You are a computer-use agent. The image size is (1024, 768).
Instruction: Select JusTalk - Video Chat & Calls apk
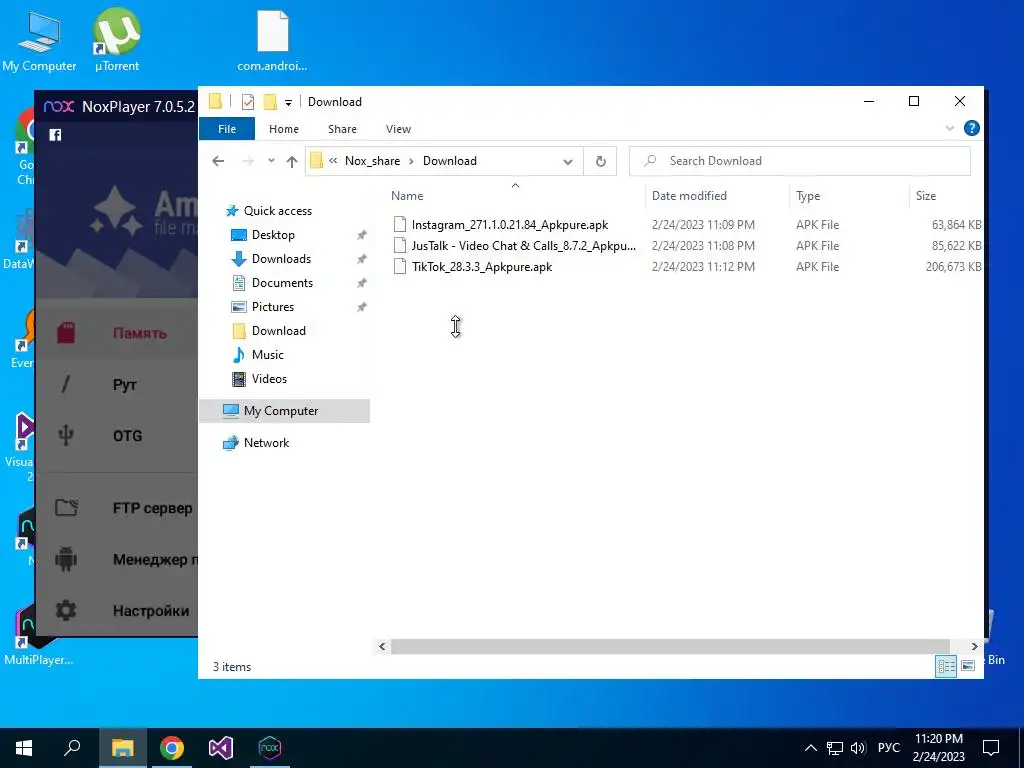[x=523, y=246]
